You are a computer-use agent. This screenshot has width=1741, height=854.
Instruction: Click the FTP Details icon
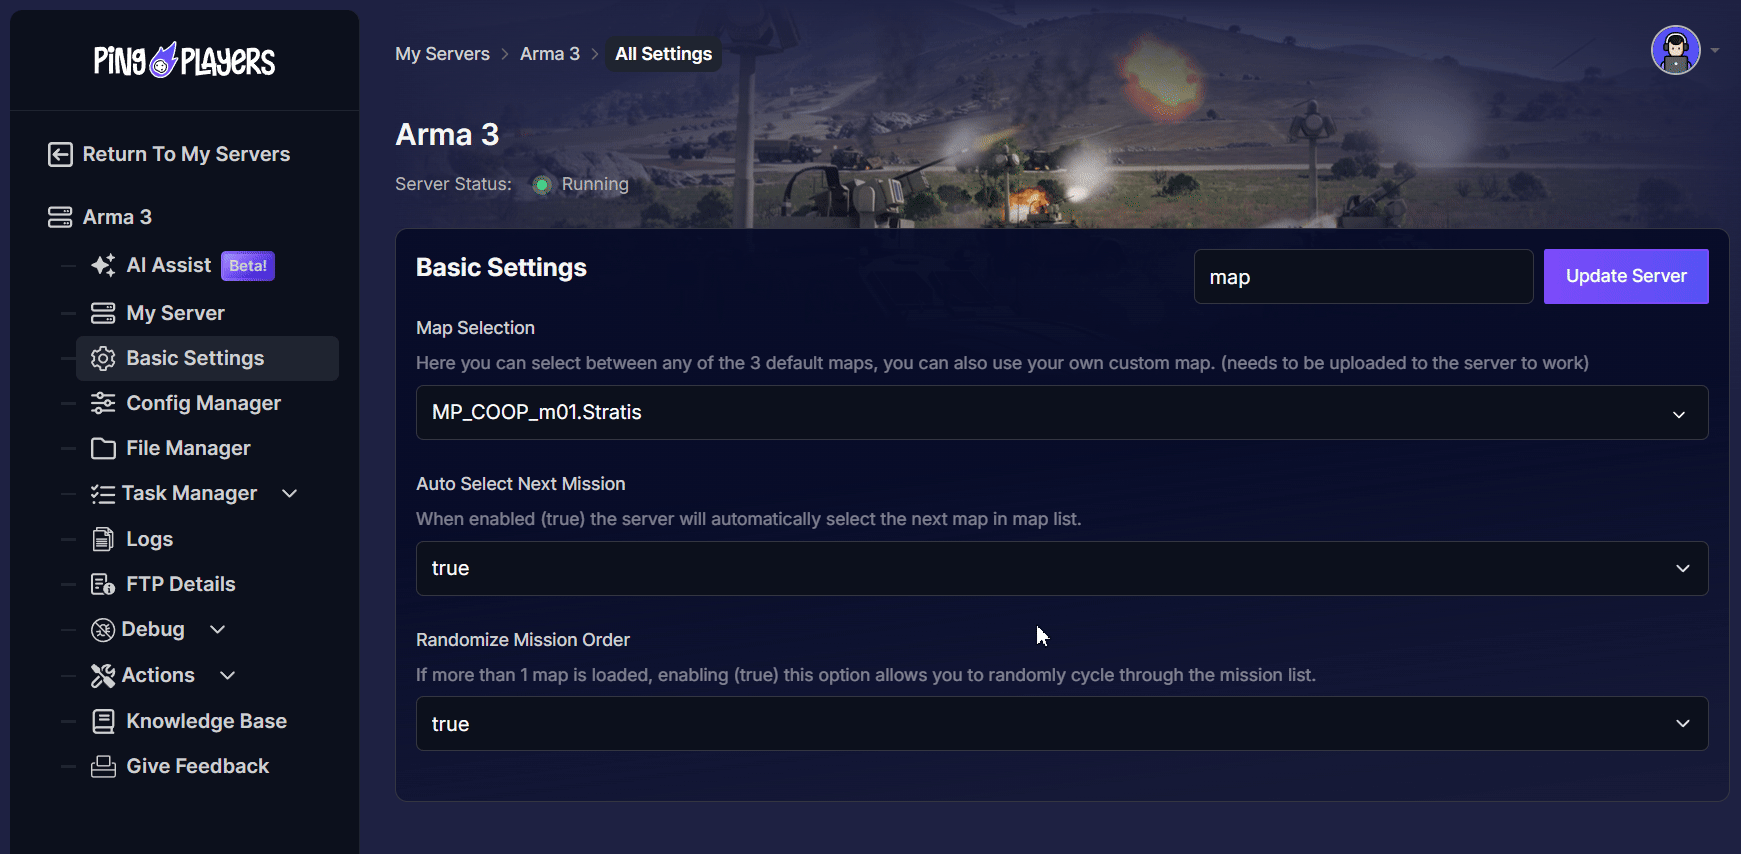coord(103,584)
